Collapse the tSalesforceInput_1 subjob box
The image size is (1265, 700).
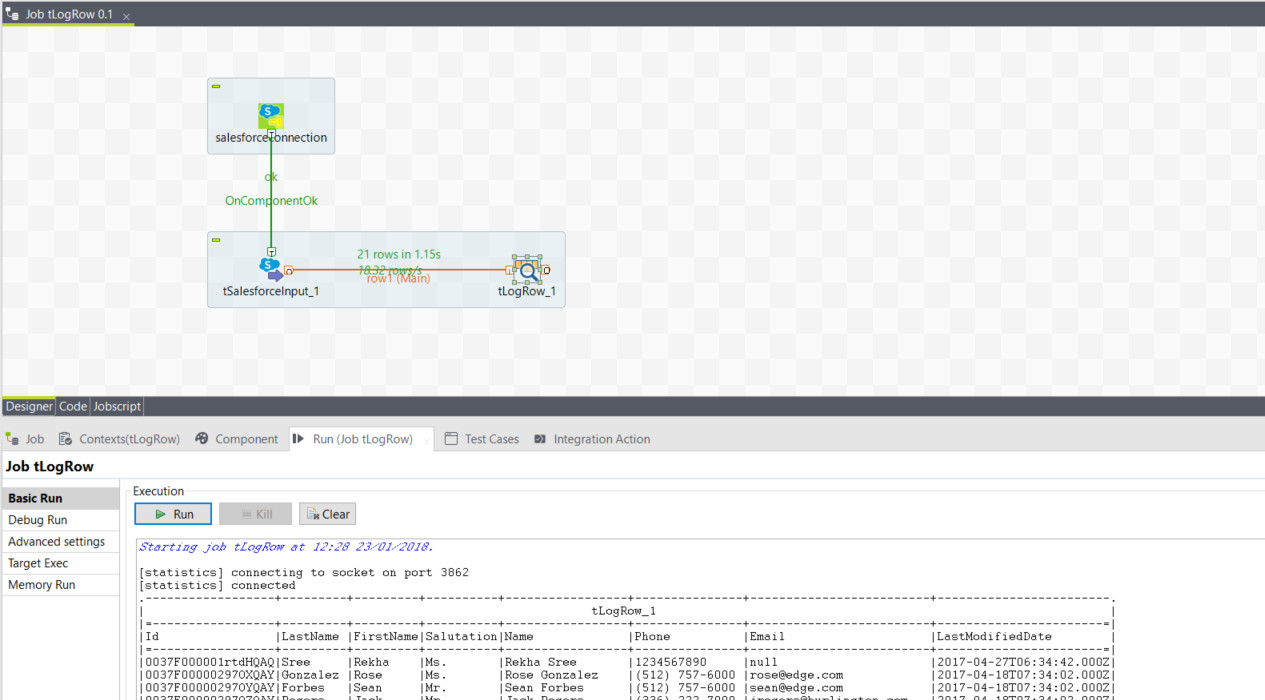tap(216, 240)
